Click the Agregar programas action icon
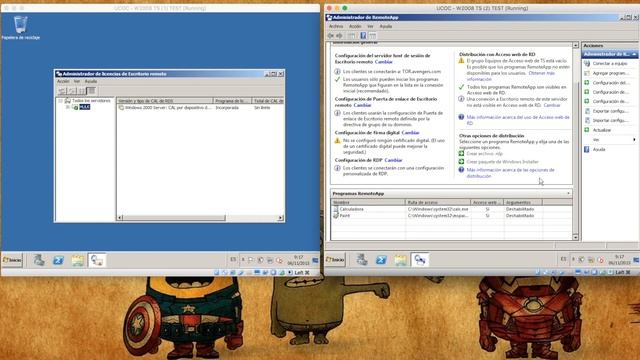This screenshot has height=360, width=640. click(x=587, y=73)
